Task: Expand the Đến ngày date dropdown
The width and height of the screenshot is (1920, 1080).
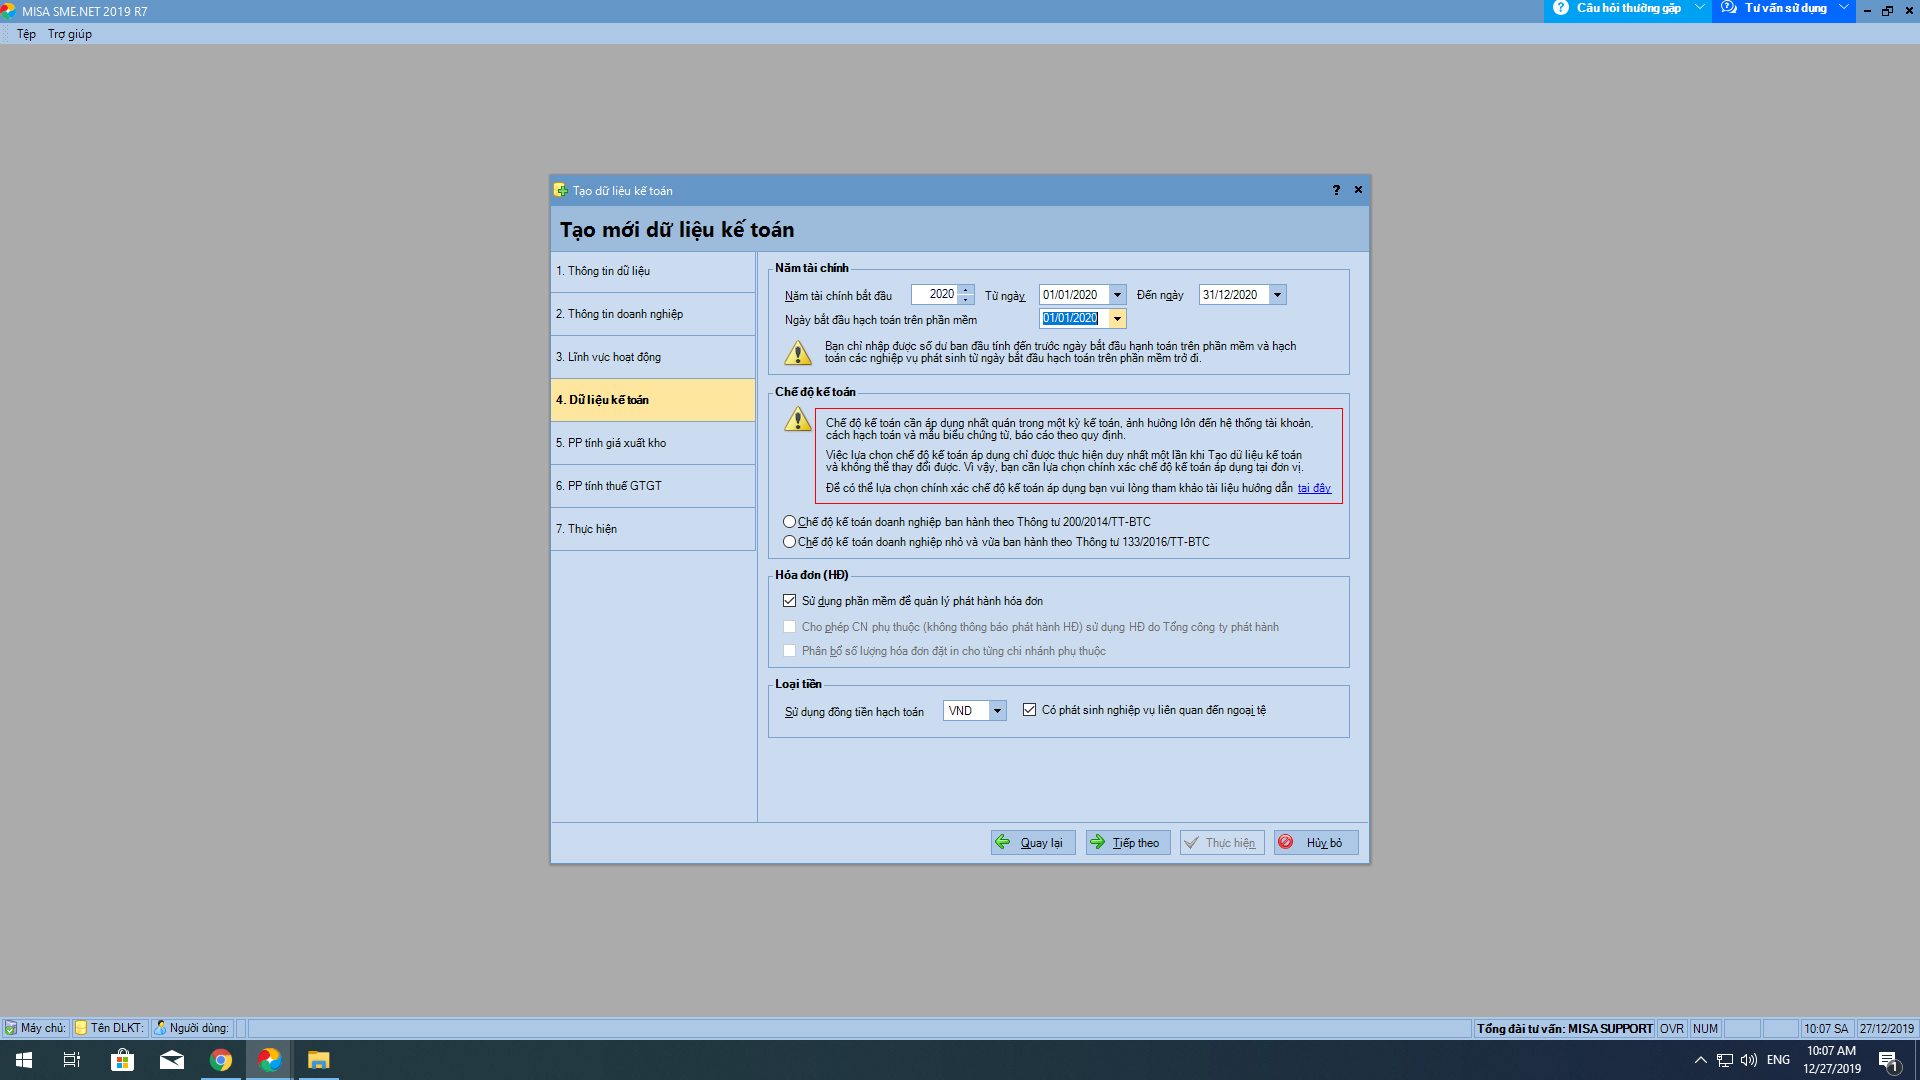Action: click(x=1277, y=295)
